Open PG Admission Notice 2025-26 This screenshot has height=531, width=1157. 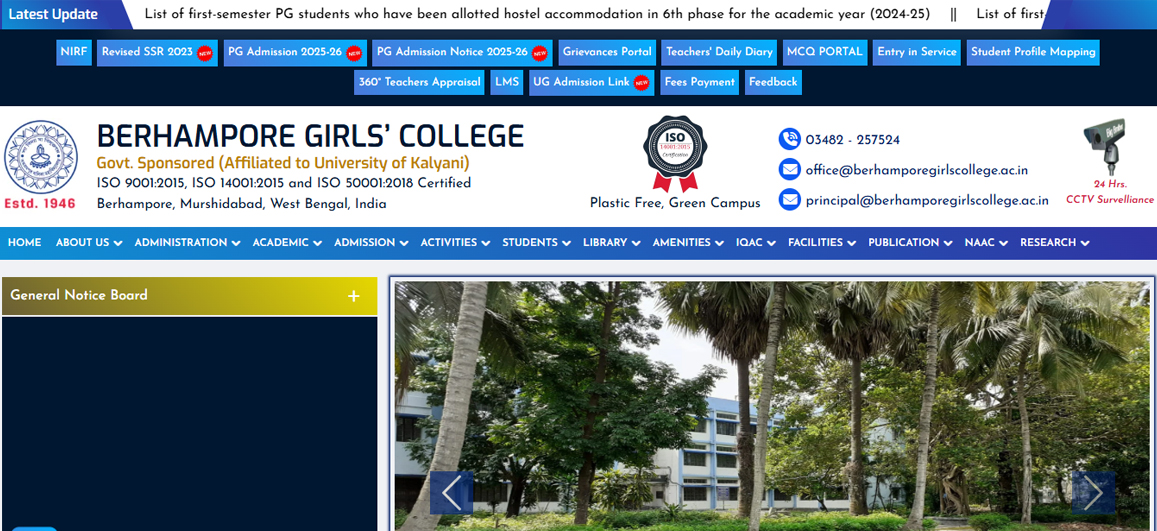462,52
